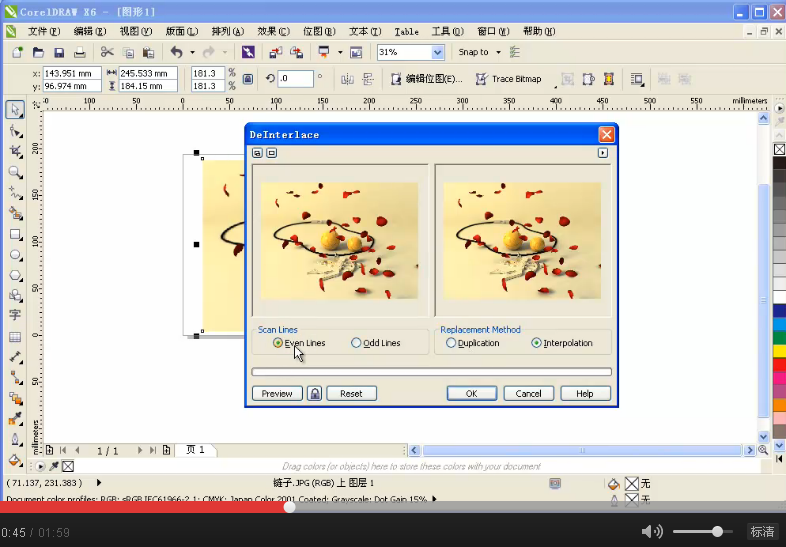Select the Freehand drawing tool

click(15, 193)
